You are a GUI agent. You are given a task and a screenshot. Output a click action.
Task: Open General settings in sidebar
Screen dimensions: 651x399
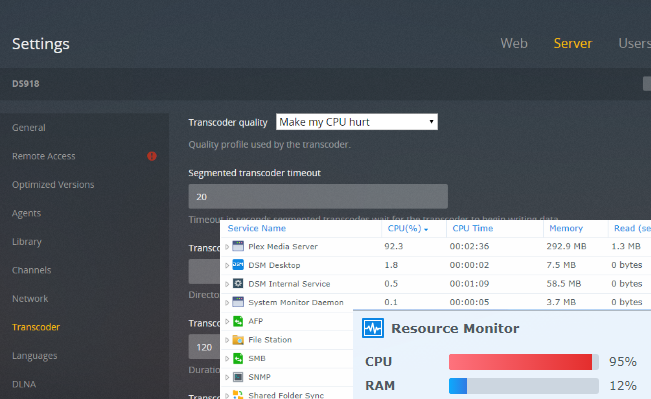click(x=29, y=127)
